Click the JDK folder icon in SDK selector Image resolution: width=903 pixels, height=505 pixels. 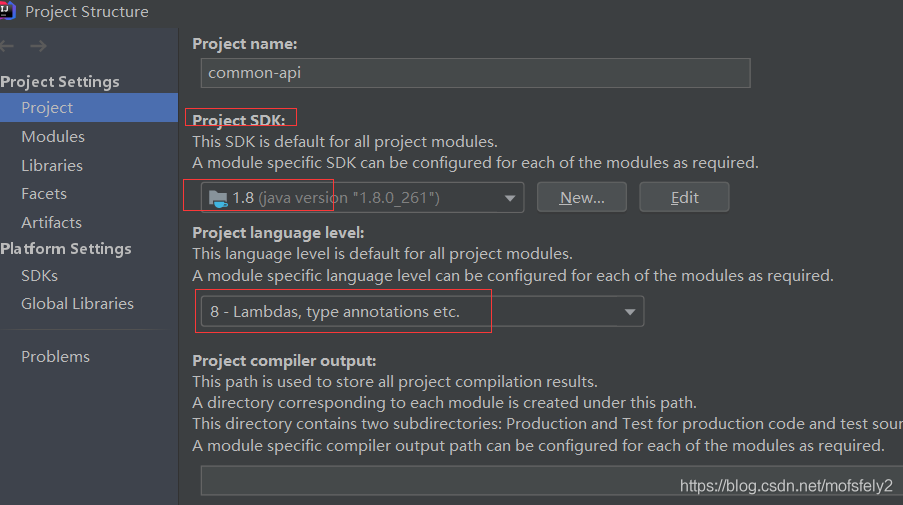(217, 198)
